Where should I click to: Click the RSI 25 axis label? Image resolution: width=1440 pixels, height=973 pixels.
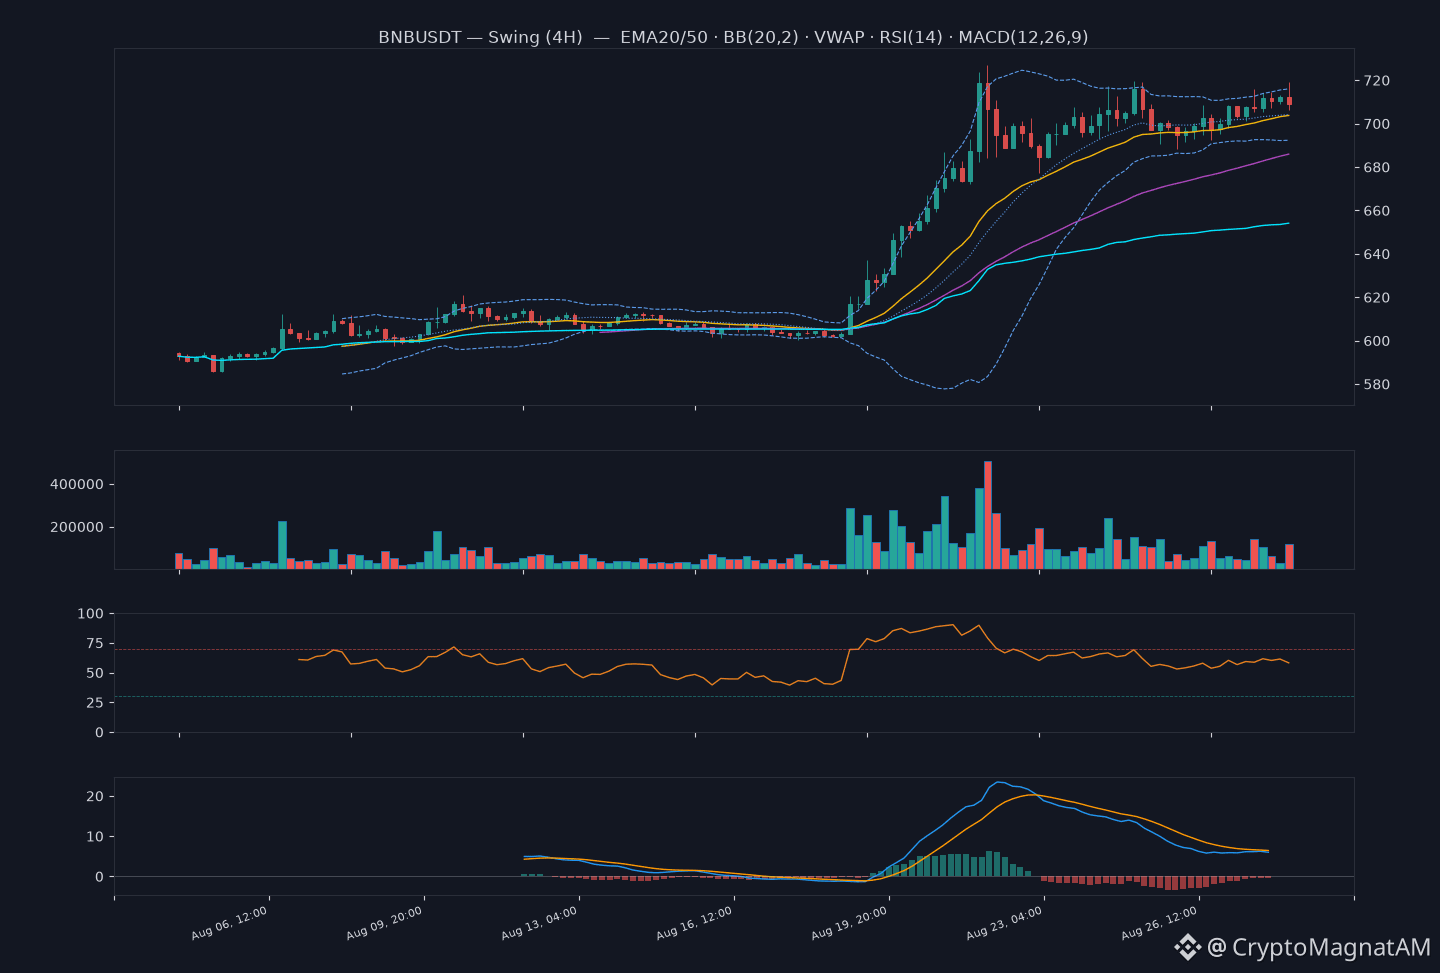(95, 703)
